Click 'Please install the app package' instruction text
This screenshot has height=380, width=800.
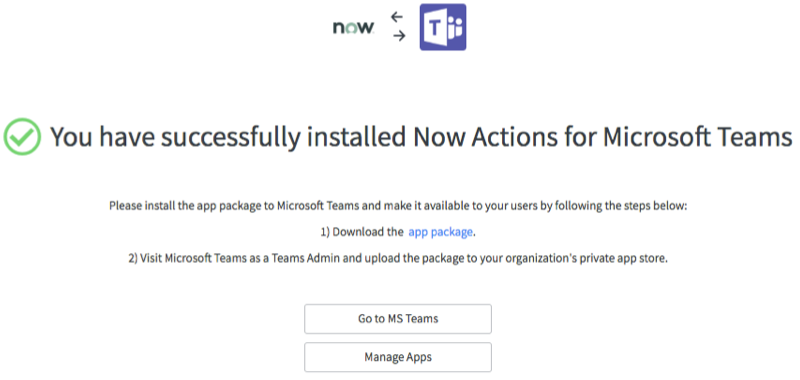click(398, 207)
